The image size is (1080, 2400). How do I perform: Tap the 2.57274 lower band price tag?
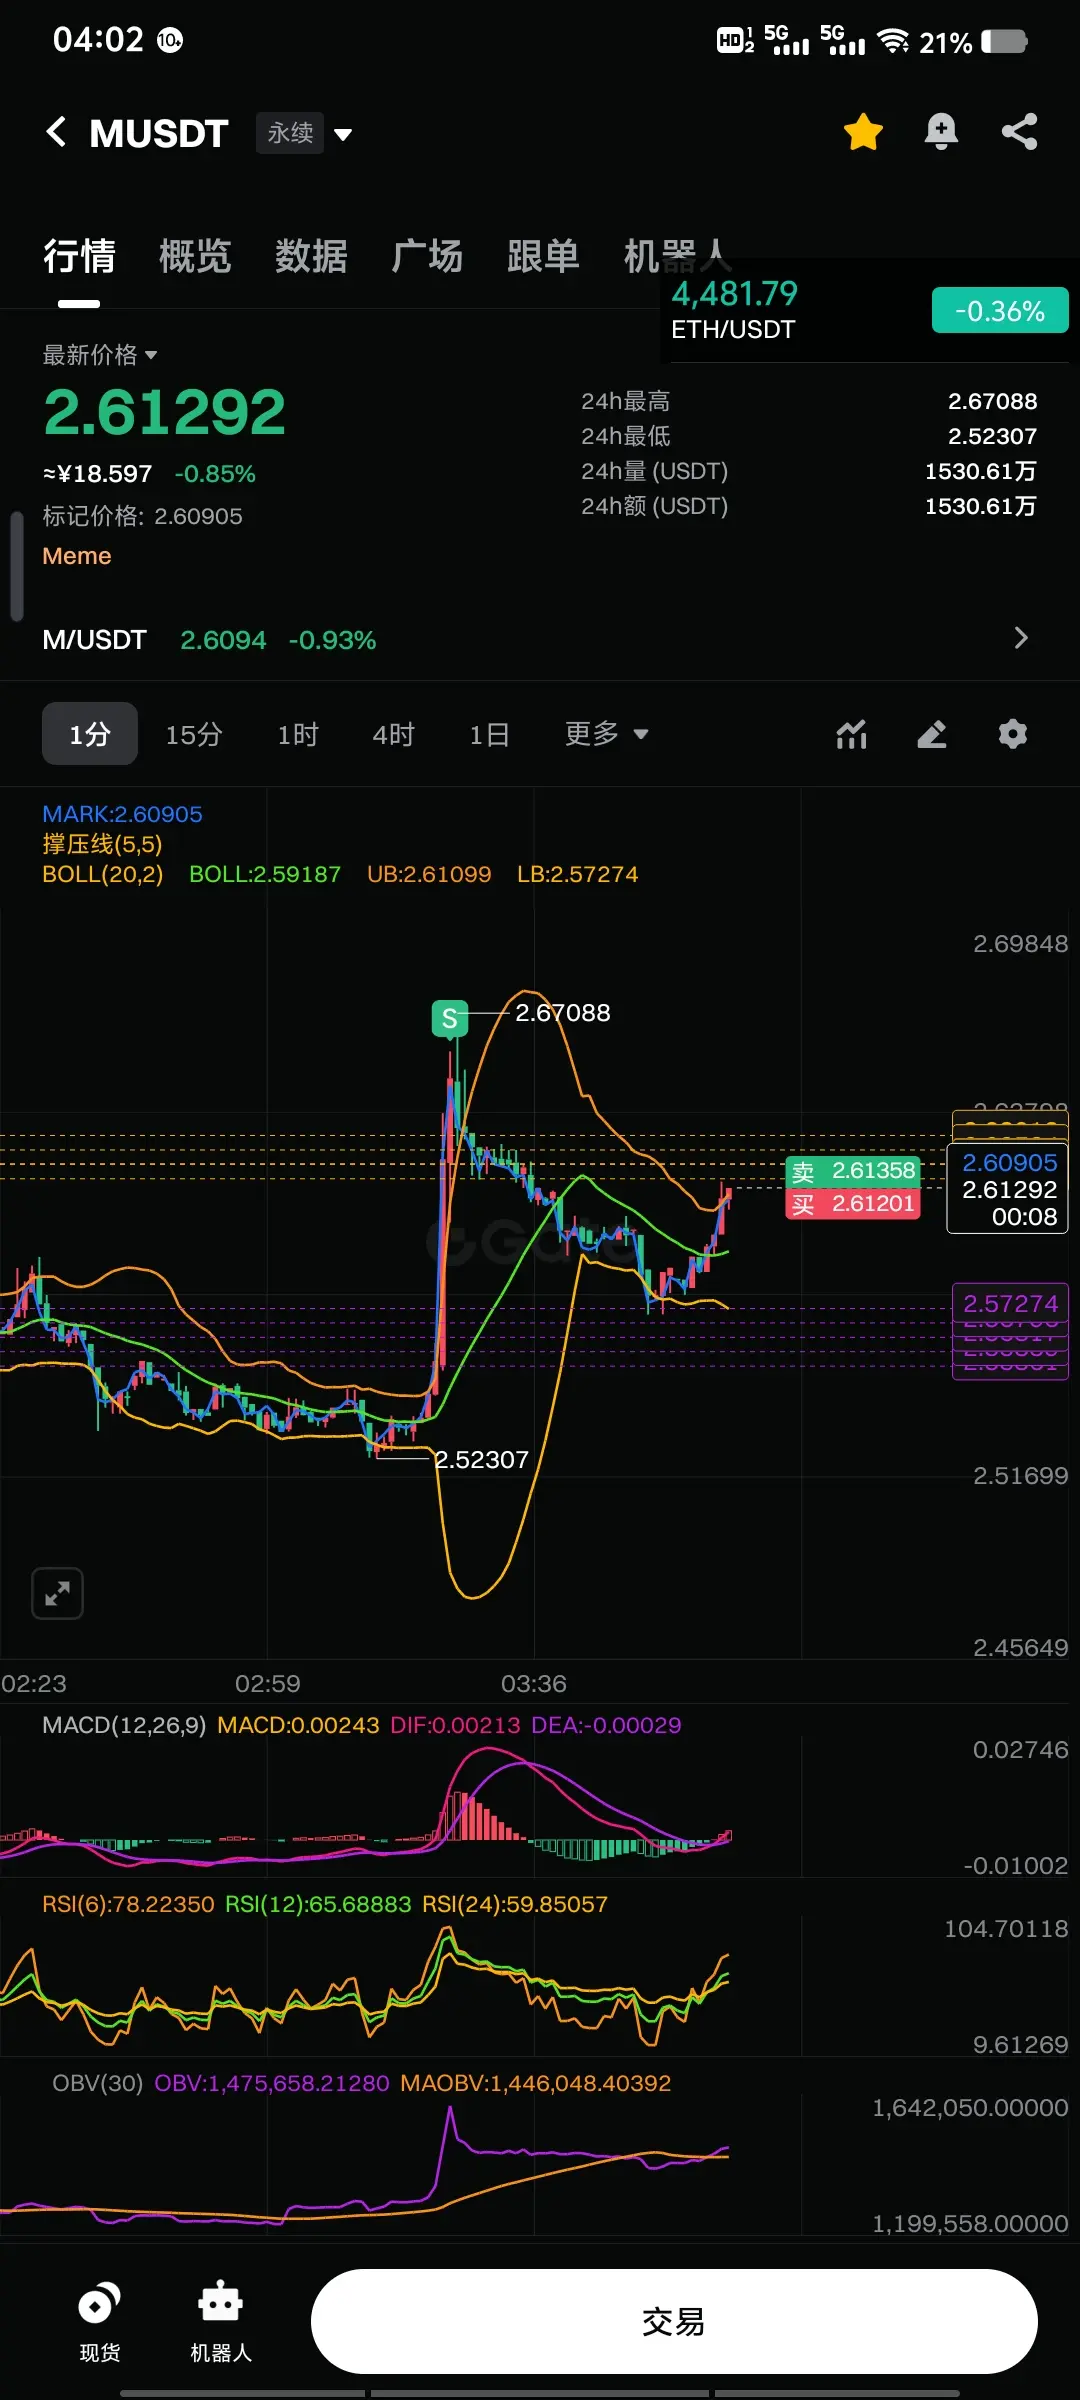(1010, 1303)
